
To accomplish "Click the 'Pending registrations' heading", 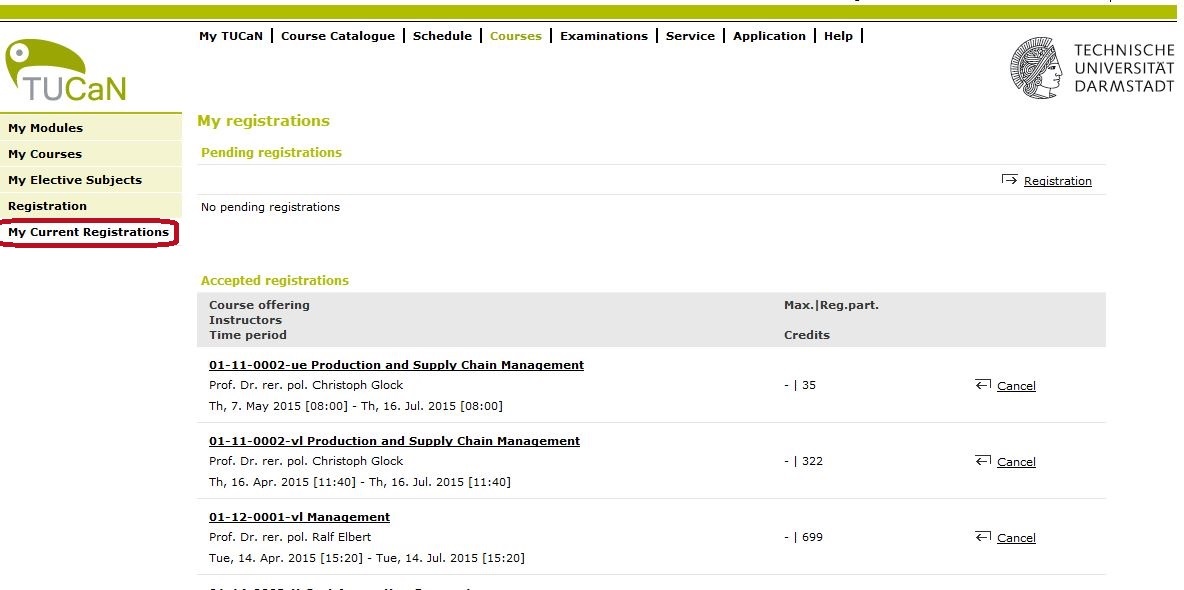I will click(x=271, y=153).
